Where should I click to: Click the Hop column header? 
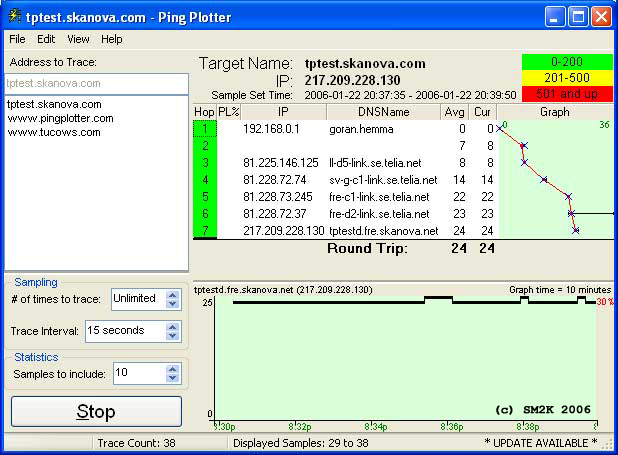205,112
